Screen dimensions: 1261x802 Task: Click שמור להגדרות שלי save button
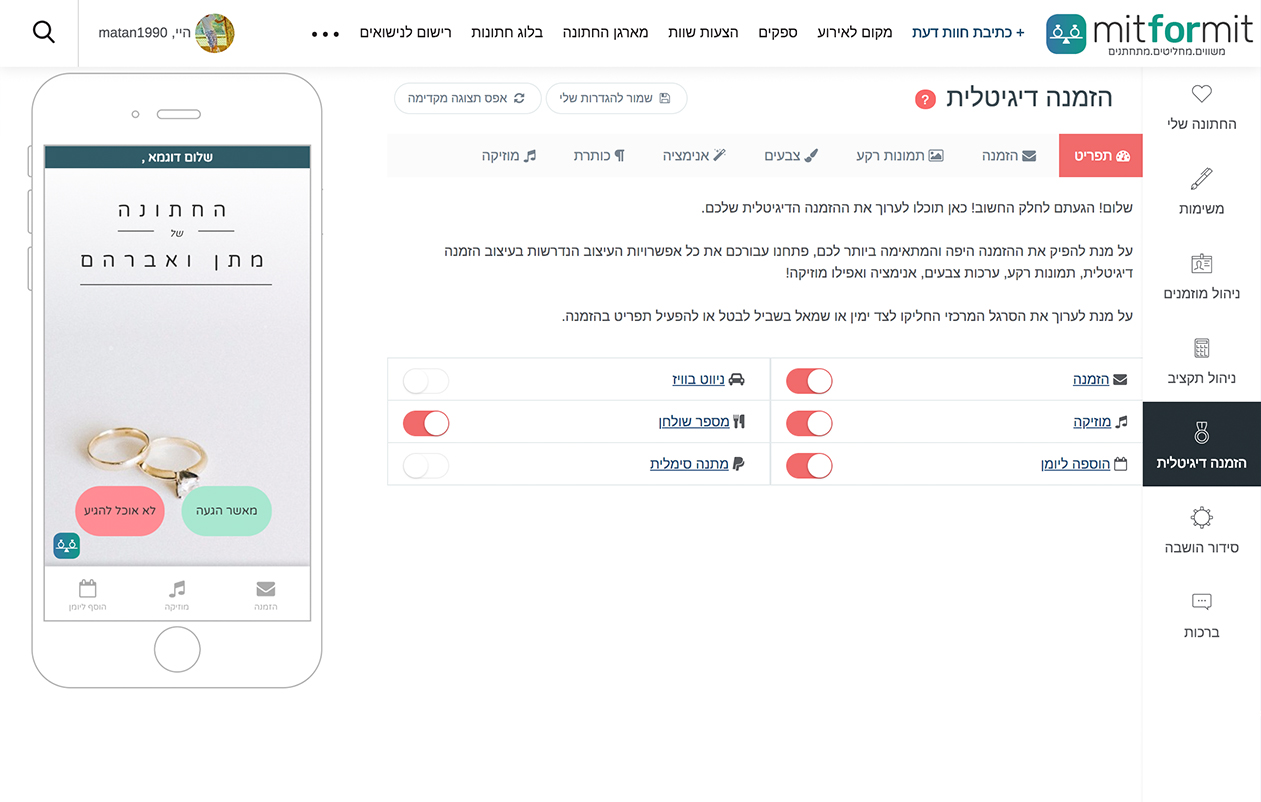pos(616,98)
